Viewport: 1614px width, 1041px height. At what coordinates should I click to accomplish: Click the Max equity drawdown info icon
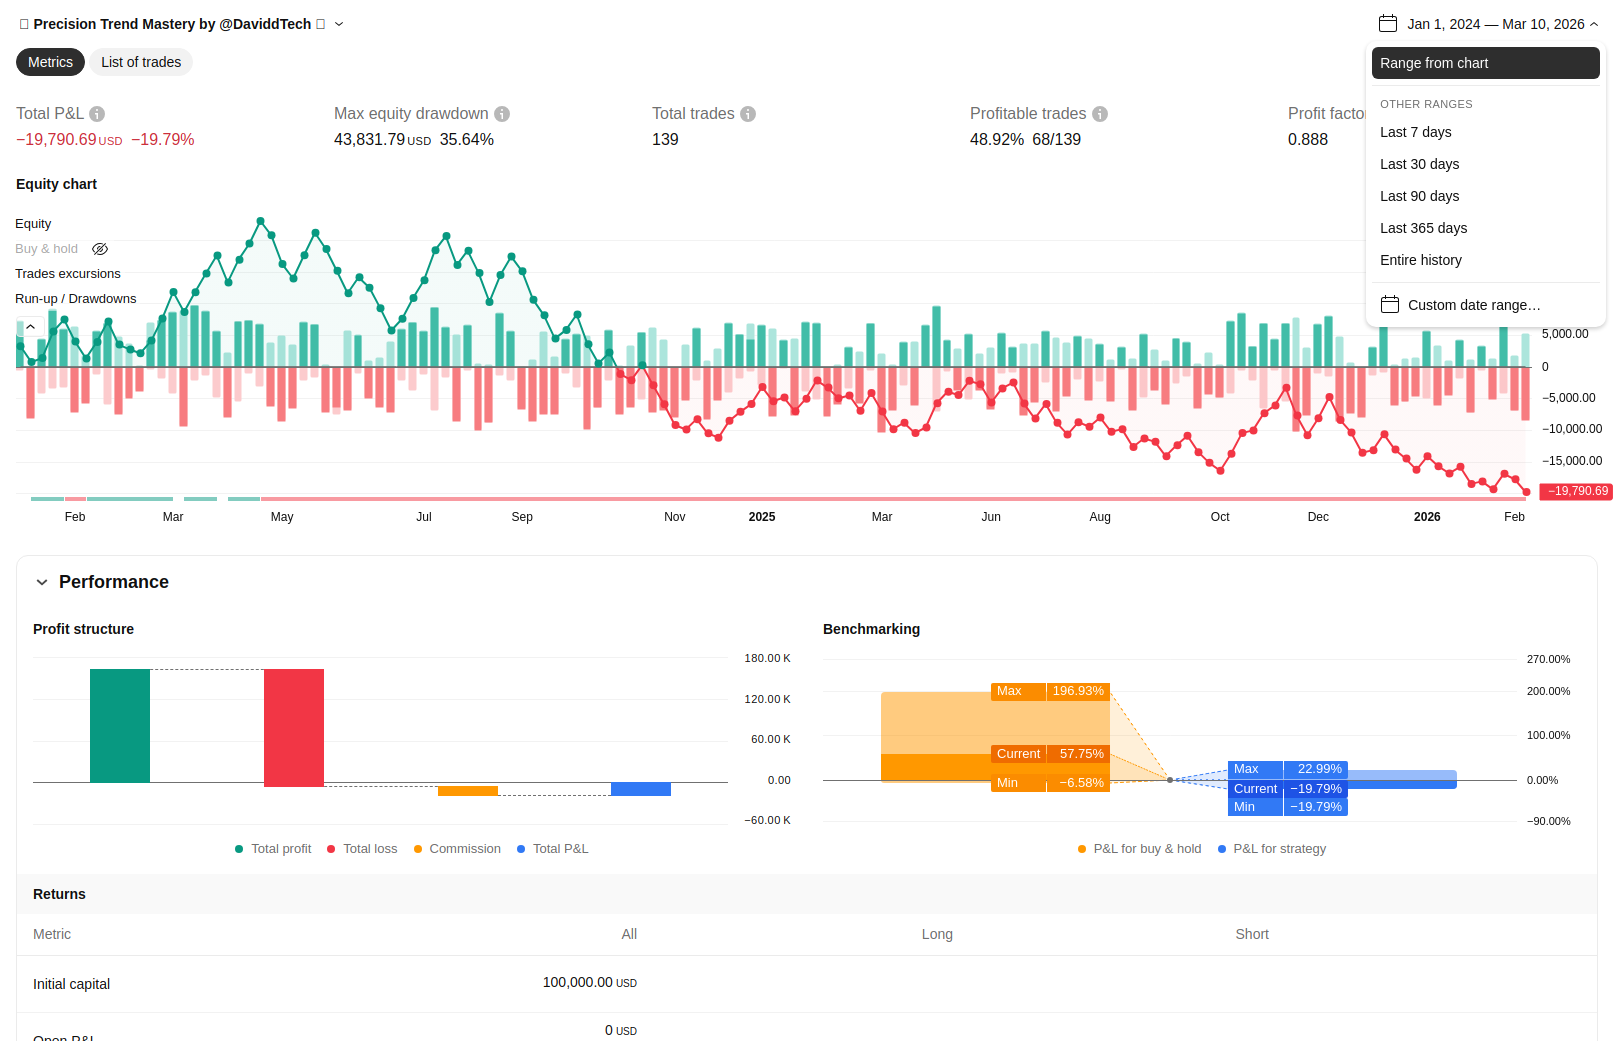502,114
